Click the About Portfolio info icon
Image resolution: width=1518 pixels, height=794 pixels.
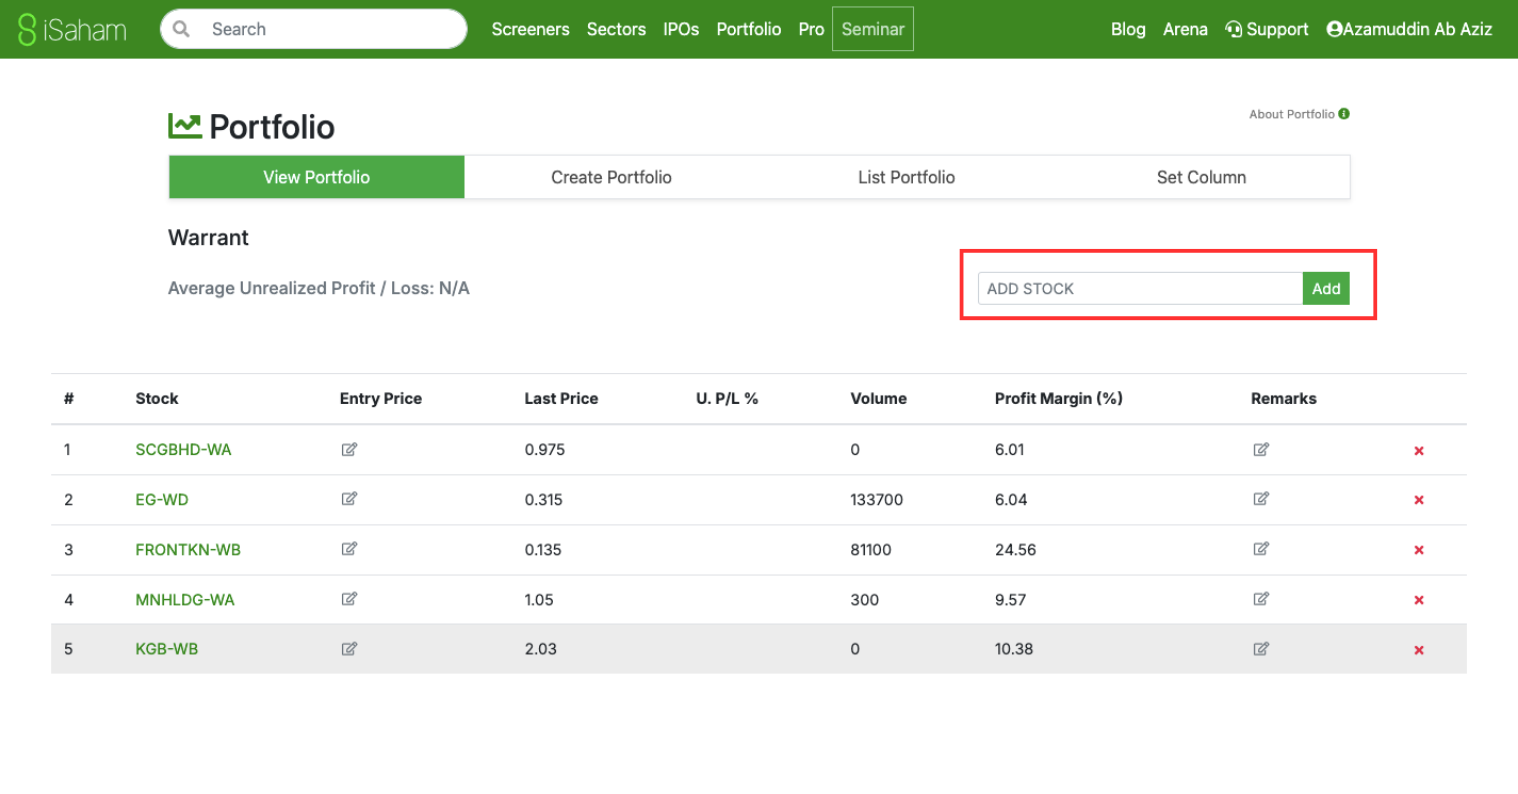click(x=1344, y=114)
